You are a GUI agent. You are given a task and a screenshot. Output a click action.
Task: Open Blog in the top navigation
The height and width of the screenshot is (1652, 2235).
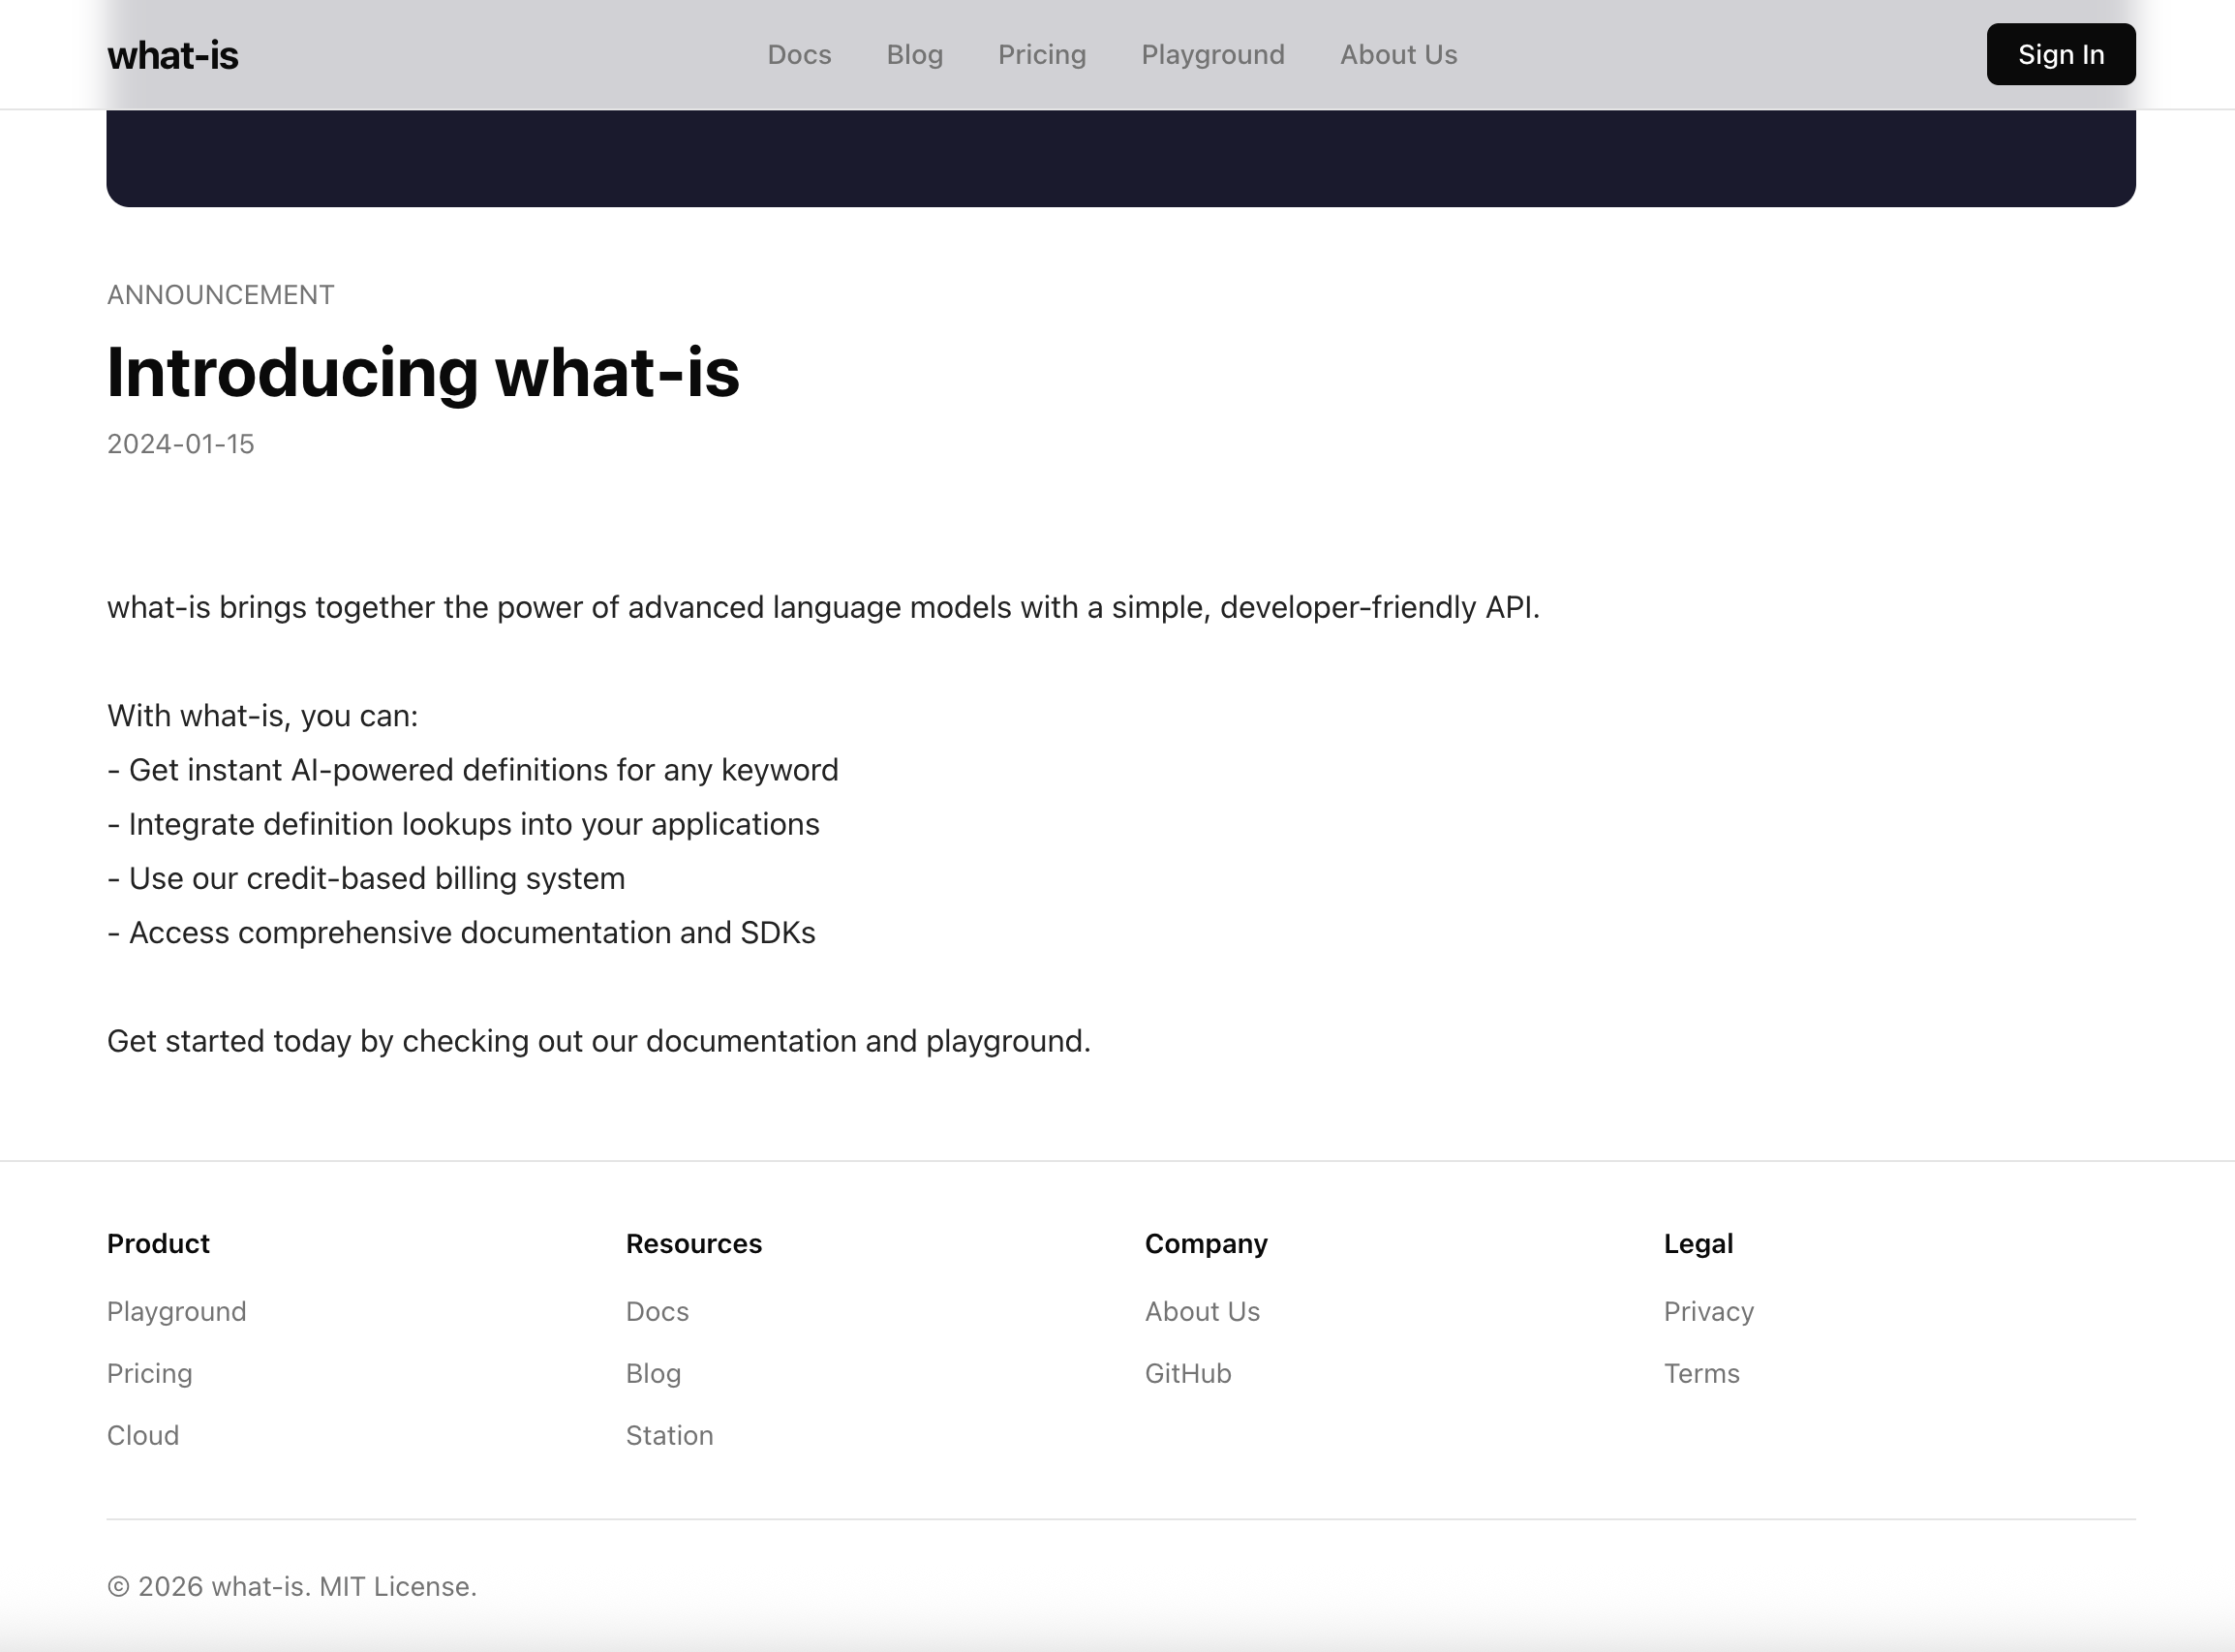[x=914, y=55]
